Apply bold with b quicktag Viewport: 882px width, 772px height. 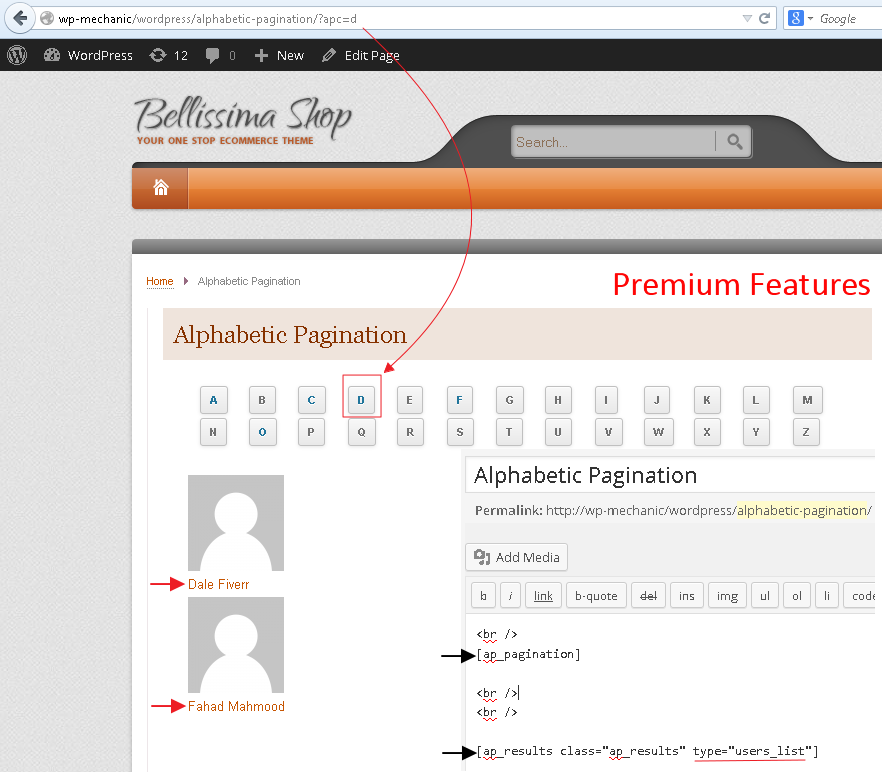coord(483,596)
